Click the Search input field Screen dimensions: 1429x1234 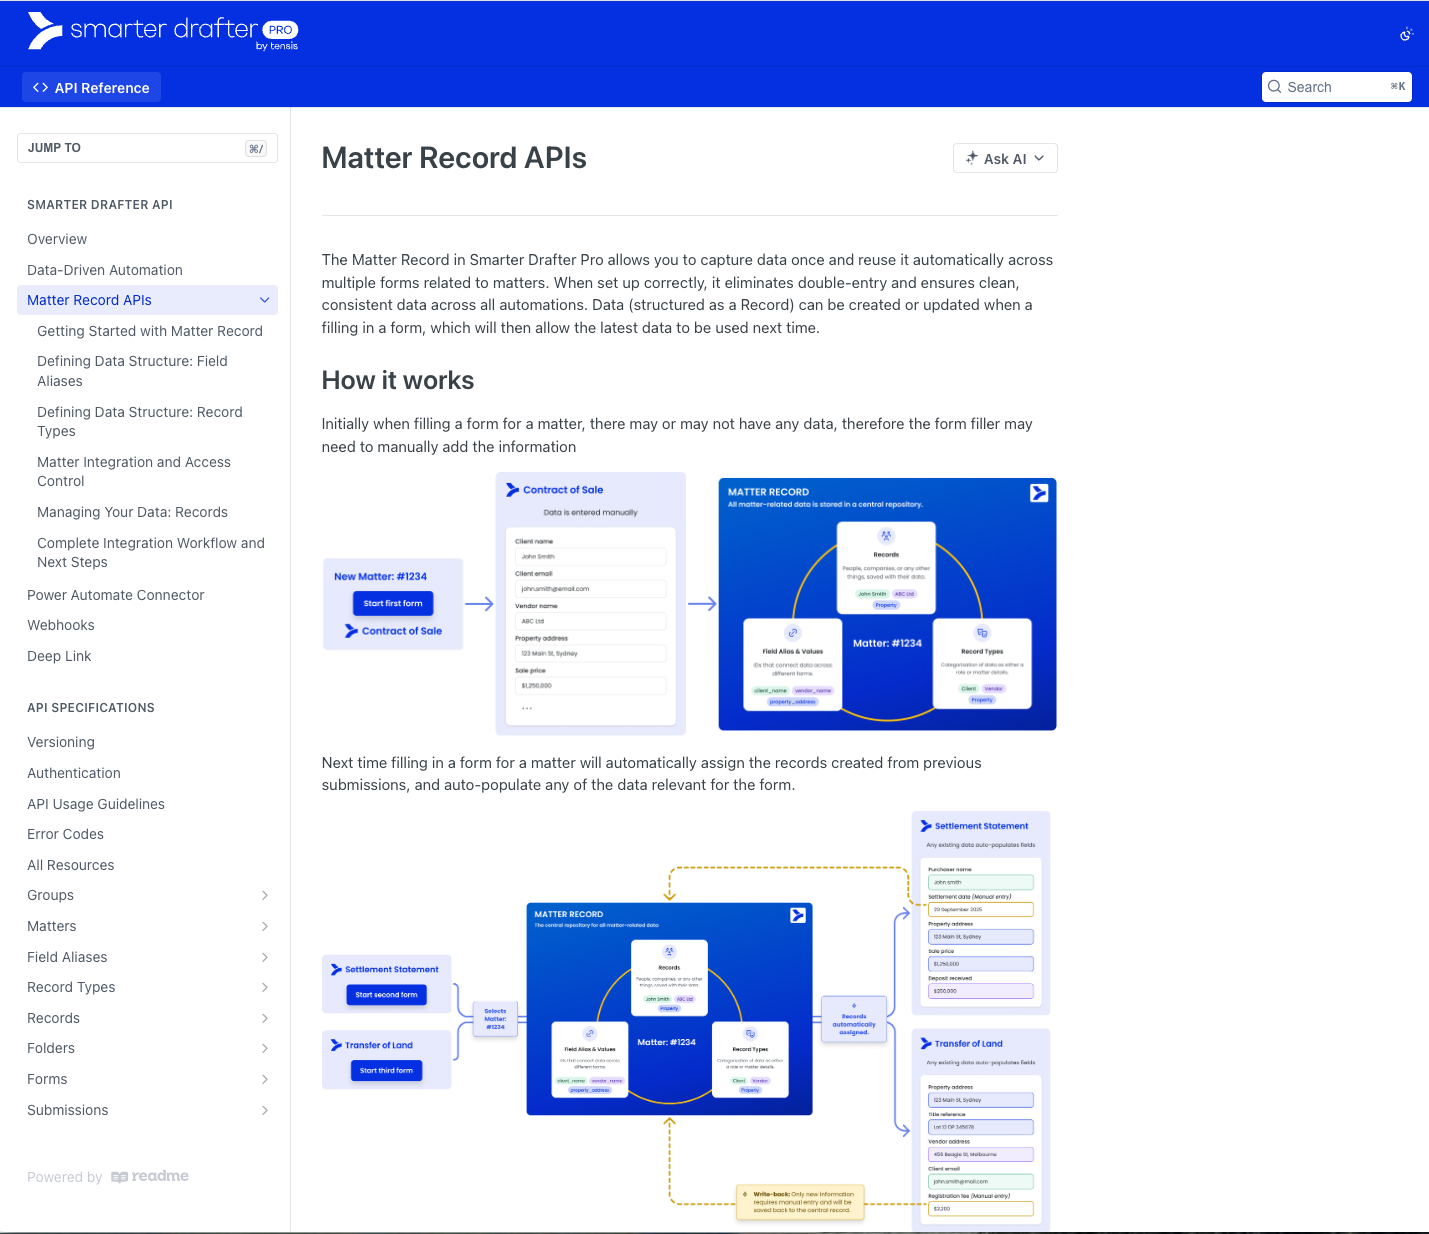(1336, 87)
